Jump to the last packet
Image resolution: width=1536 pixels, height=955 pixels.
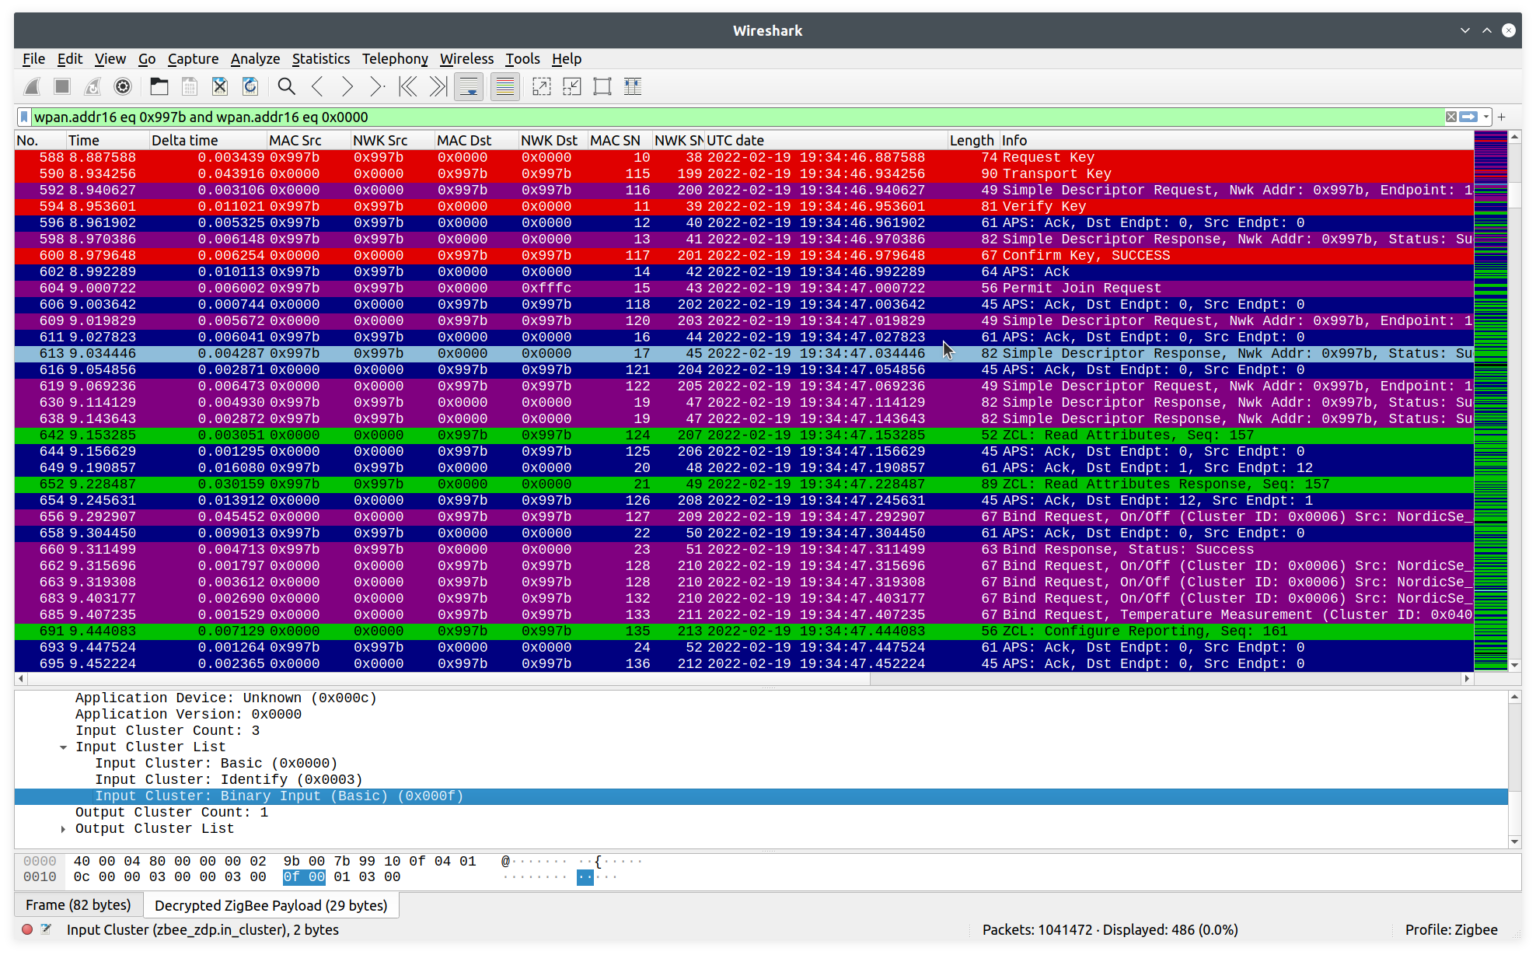point(437,86)
